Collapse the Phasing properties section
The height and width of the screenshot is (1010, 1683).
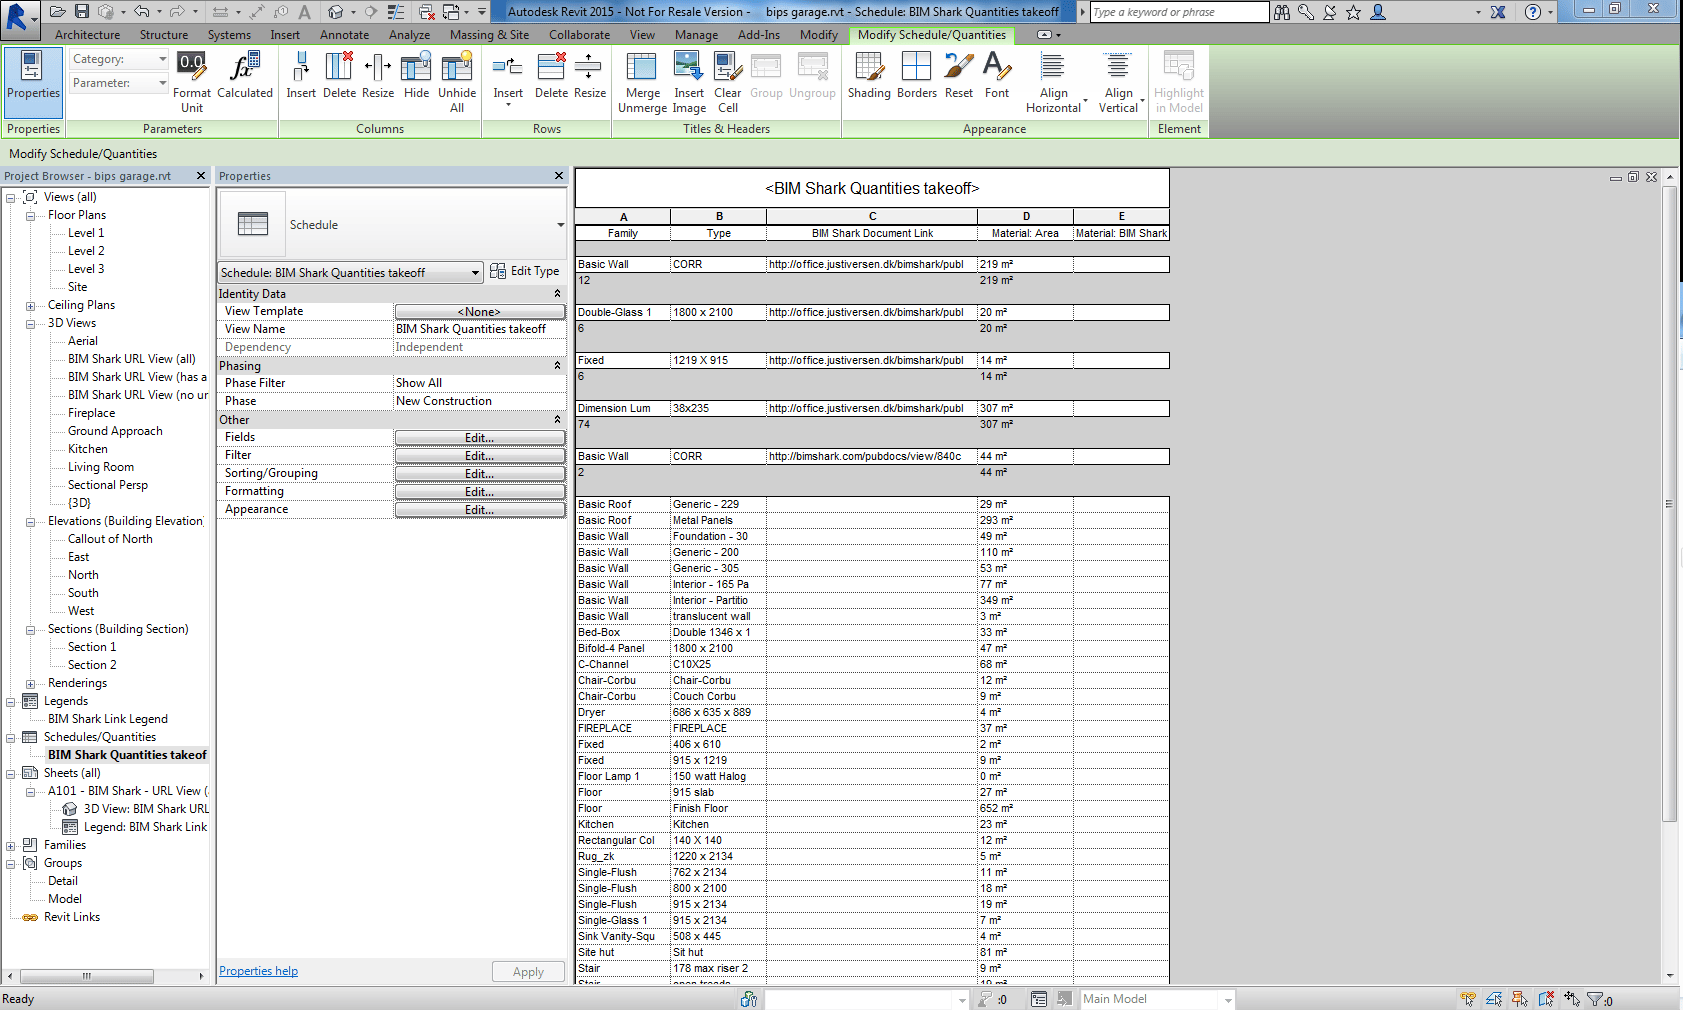(558, 366)
